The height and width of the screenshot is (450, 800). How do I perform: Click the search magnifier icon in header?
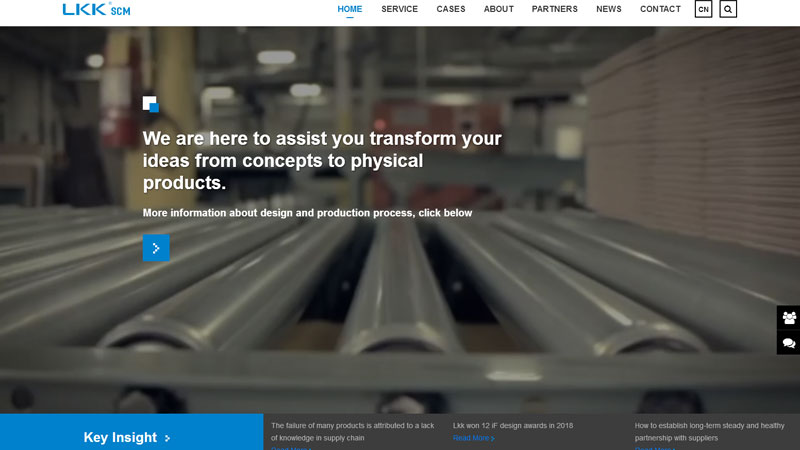click(728, 9)
